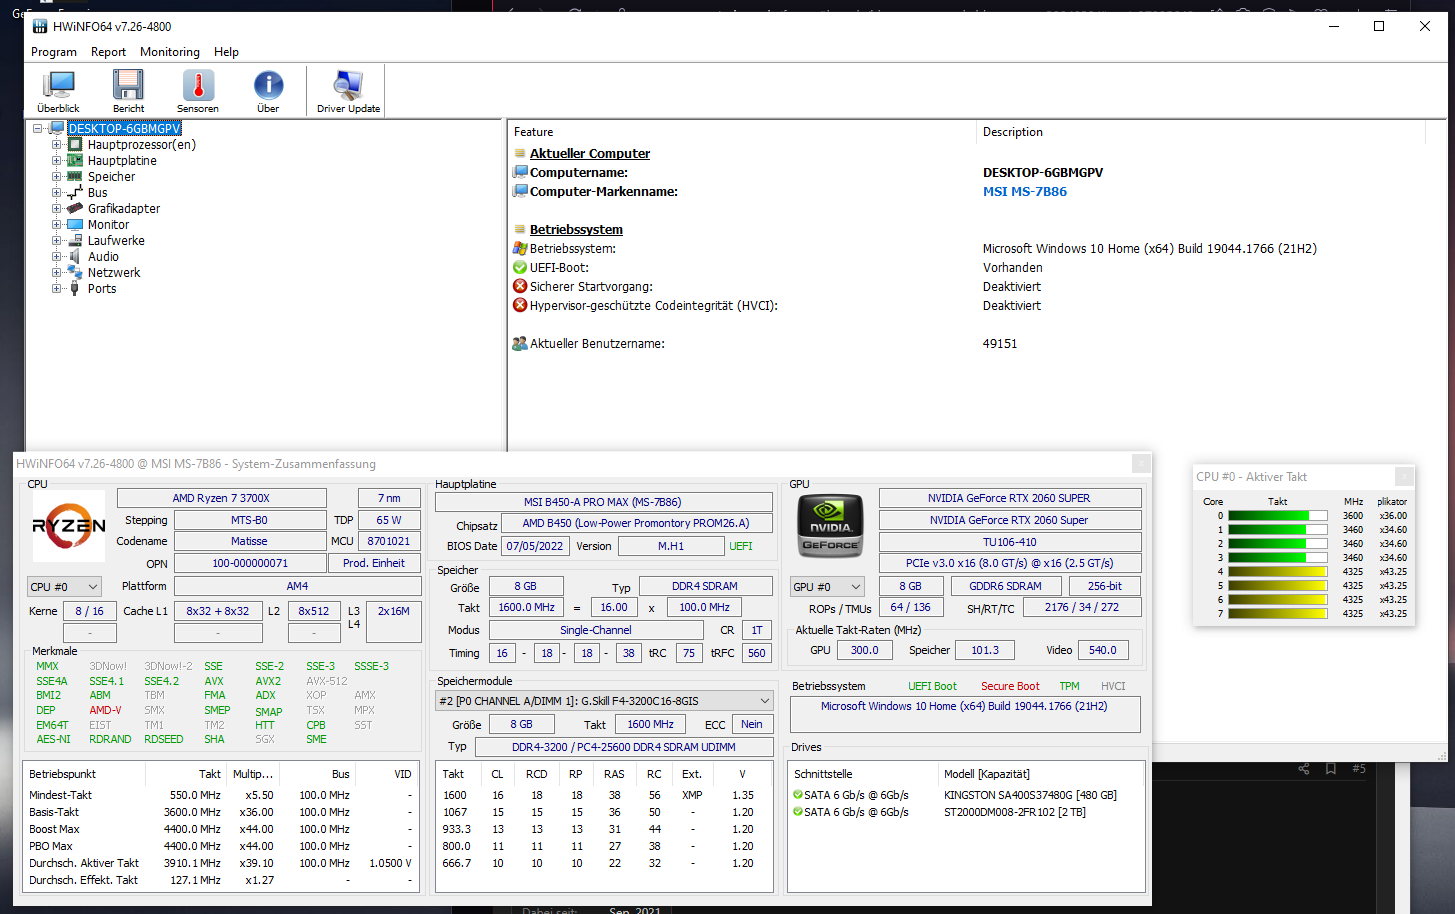Screen dimensions: 1455x914
Task: Click the 'KINGSTON SA400S37480G [480 GB]' entry
Action: [x=1030, y=795]
